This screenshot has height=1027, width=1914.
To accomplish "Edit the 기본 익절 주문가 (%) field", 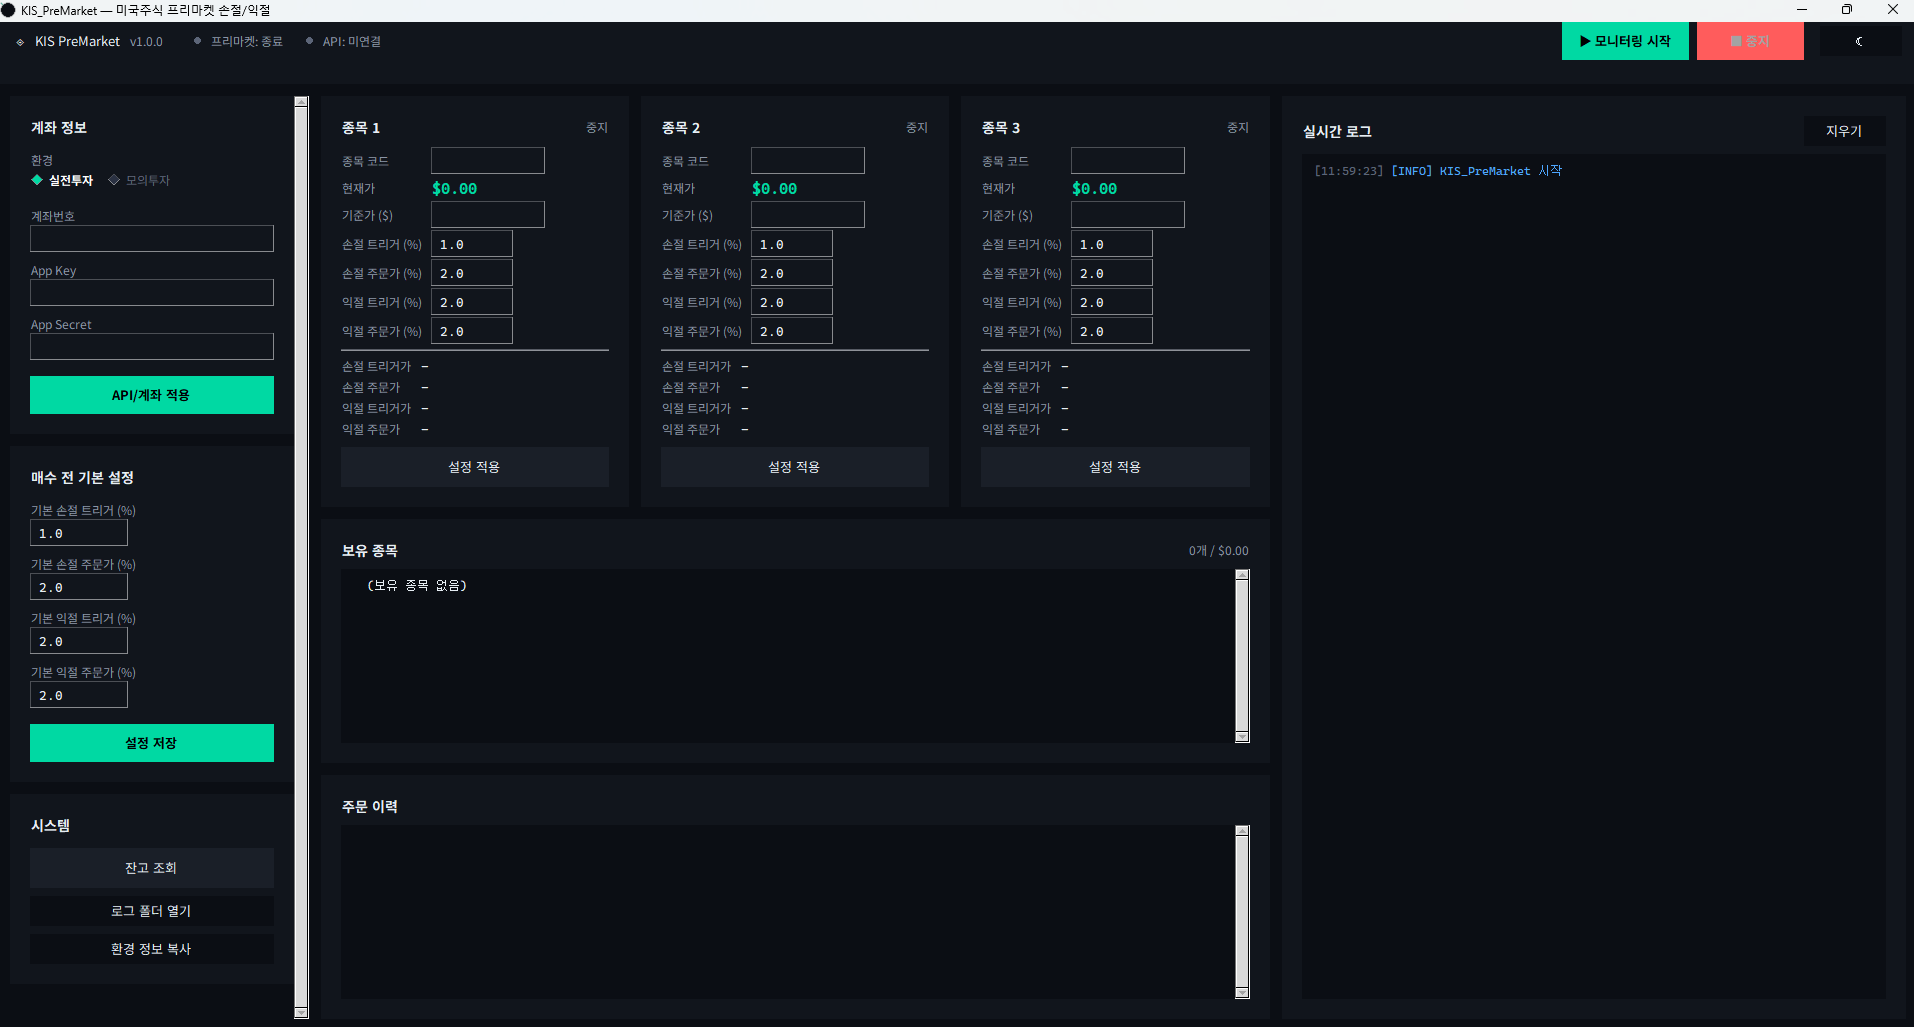I will 79,695.
